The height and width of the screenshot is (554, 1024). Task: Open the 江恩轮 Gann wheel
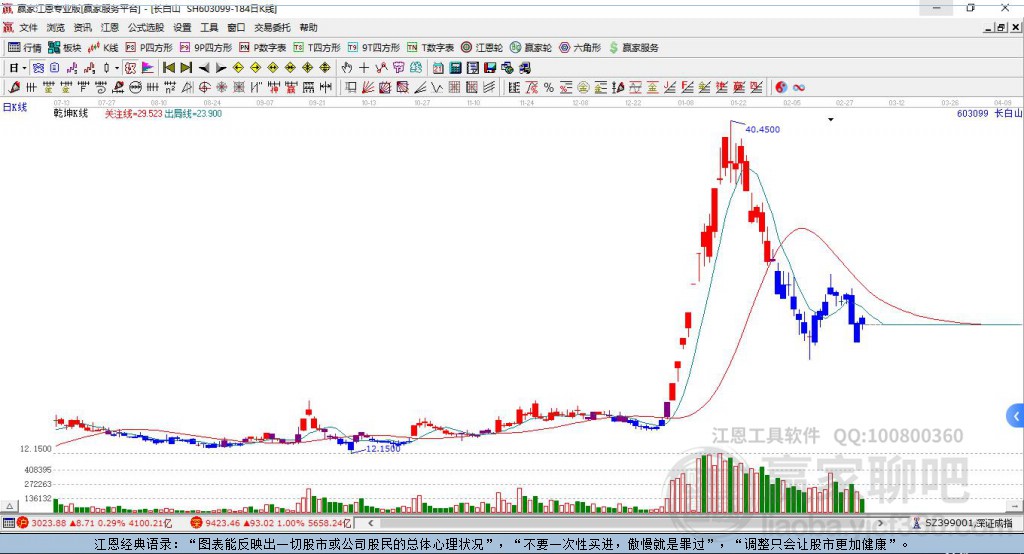[482, 48]
